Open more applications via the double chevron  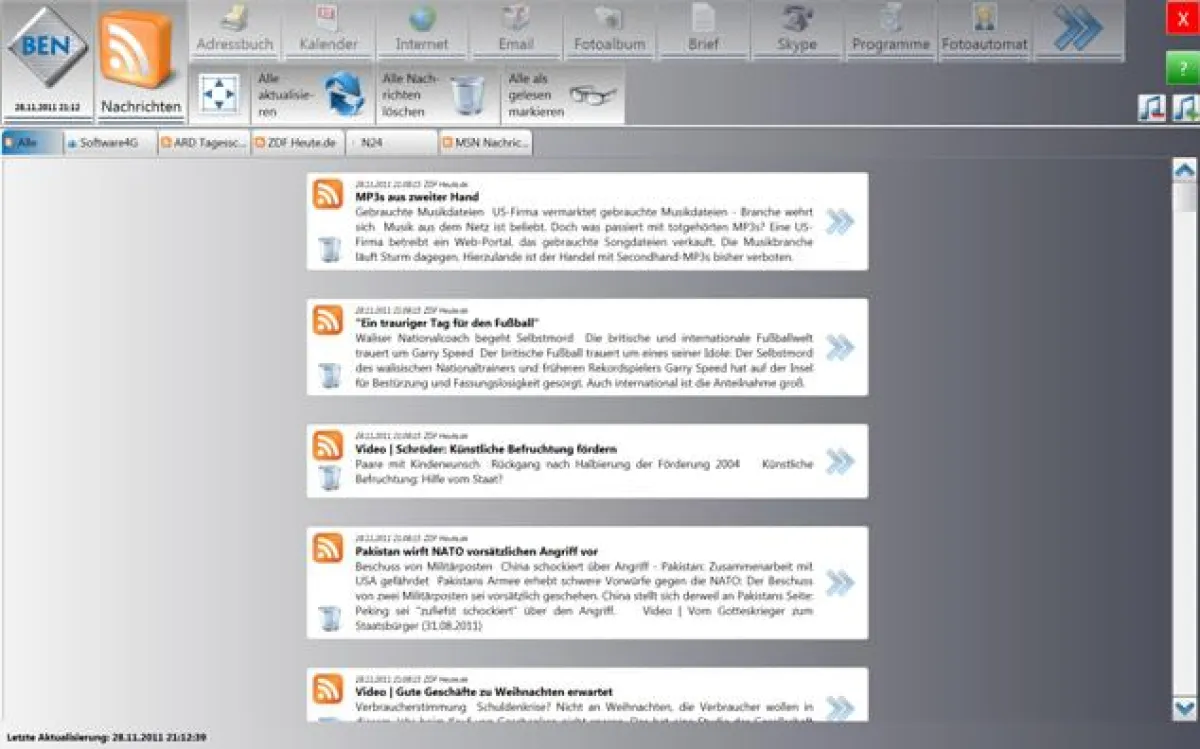[x=1079, y=25]
